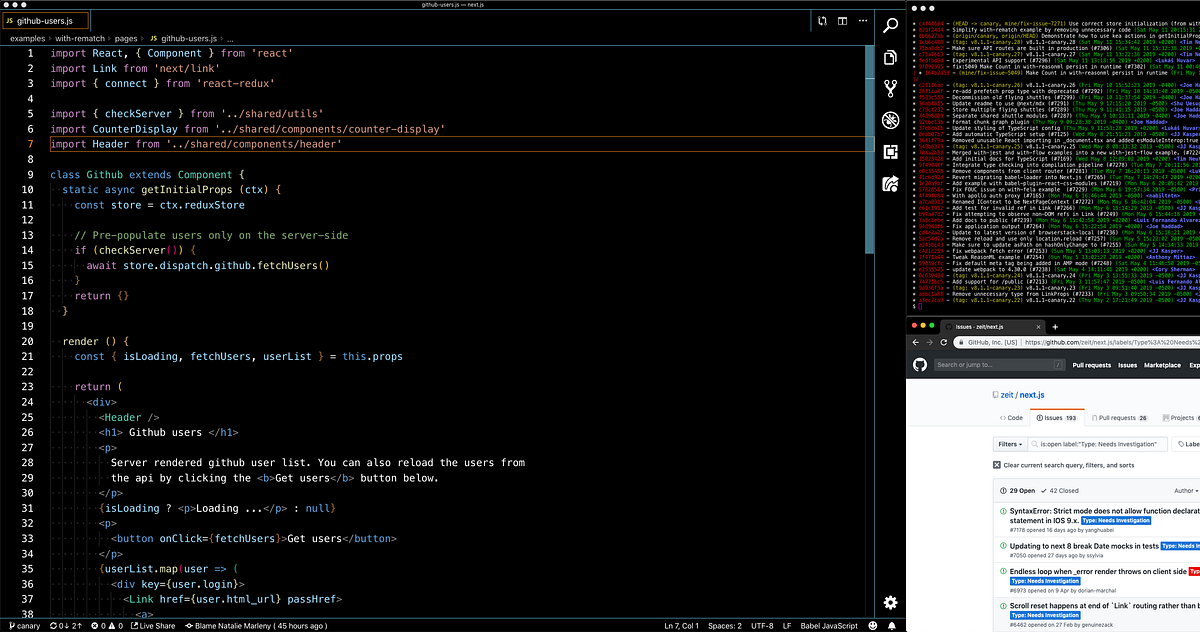Screen dimensions: 1200x632
Task: Click the canary branch in status bar
Action: (x=27, y=625)
